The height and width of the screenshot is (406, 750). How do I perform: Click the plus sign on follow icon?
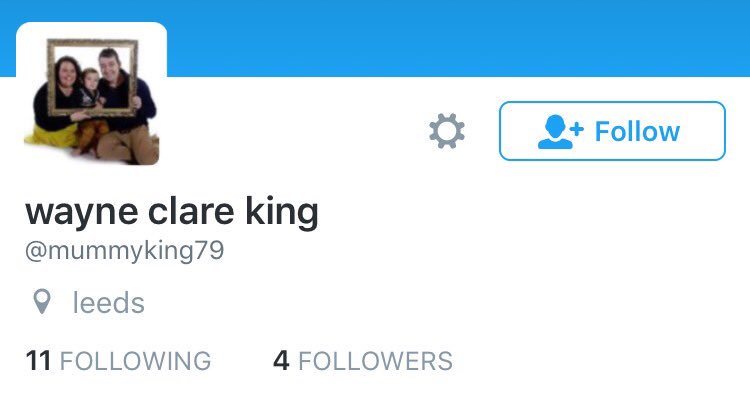coord(577,129)
